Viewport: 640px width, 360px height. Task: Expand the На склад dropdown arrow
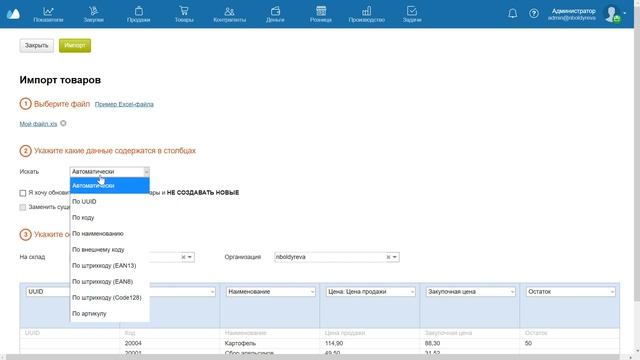(x=190, y=257)
